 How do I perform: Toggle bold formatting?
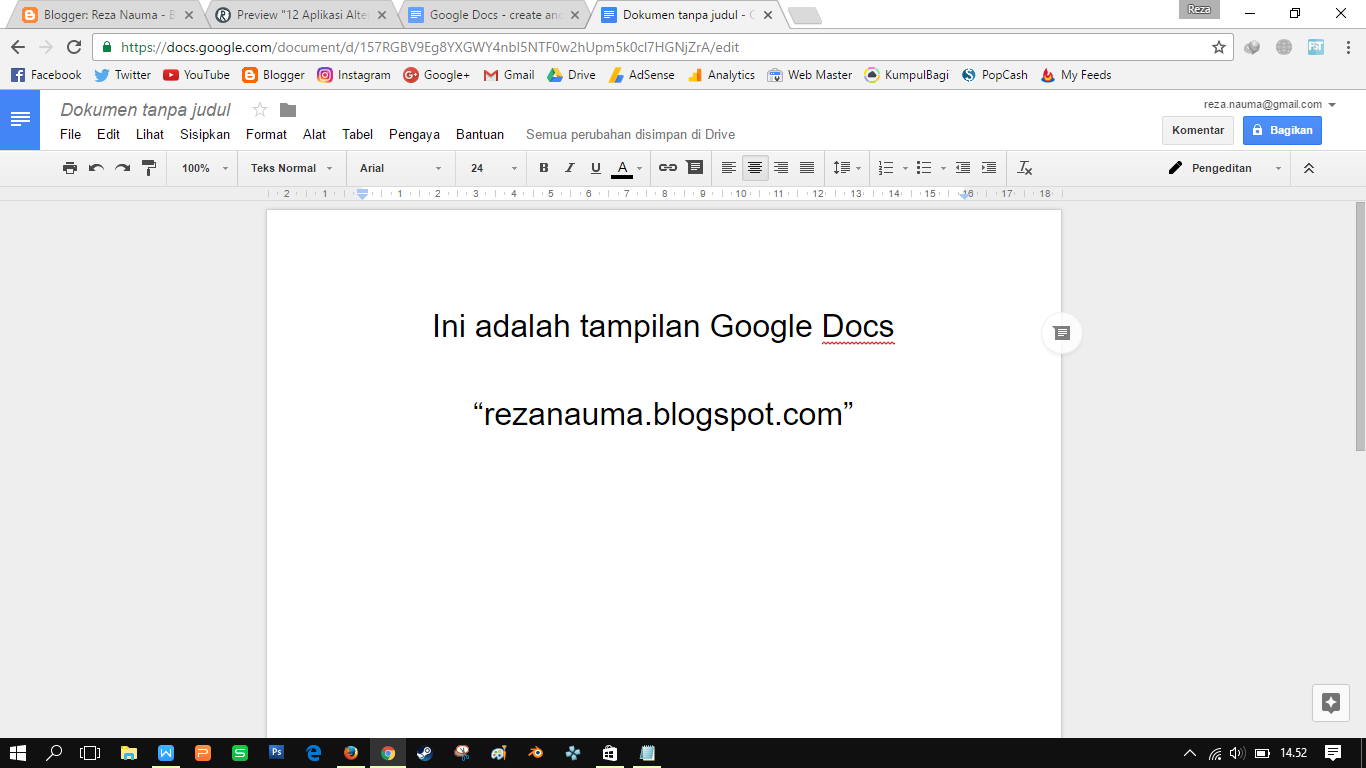[x=543, y=167]
